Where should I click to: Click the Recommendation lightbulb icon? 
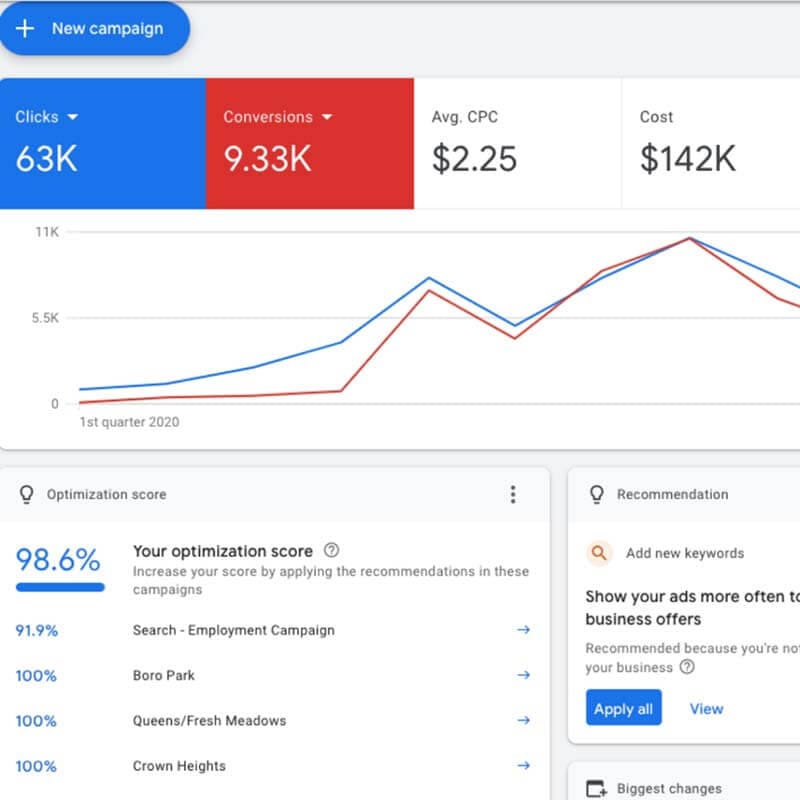[597, 494]
